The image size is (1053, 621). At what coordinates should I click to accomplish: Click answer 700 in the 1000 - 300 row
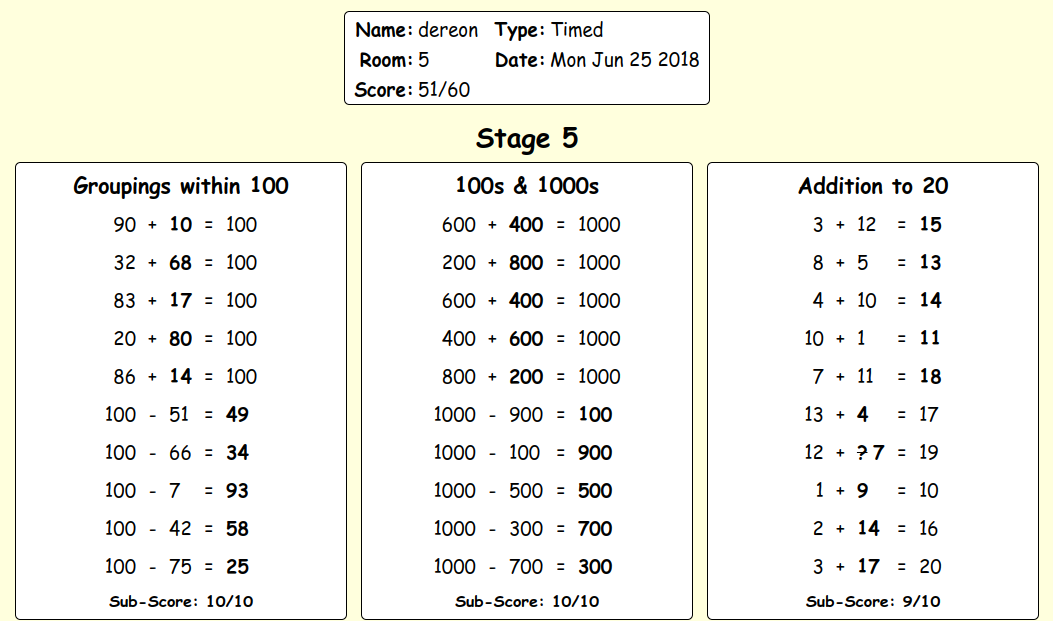[595, 528]
